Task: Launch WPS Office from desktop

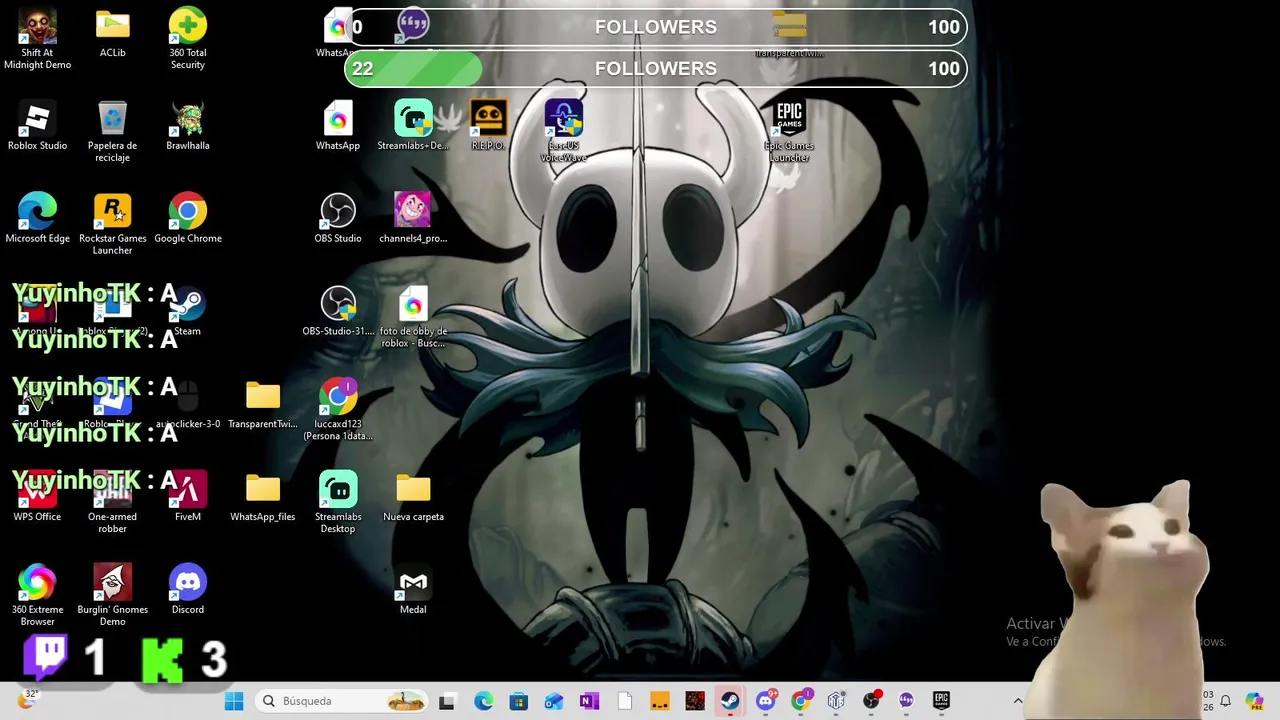Action: click(x=37, y=498)
